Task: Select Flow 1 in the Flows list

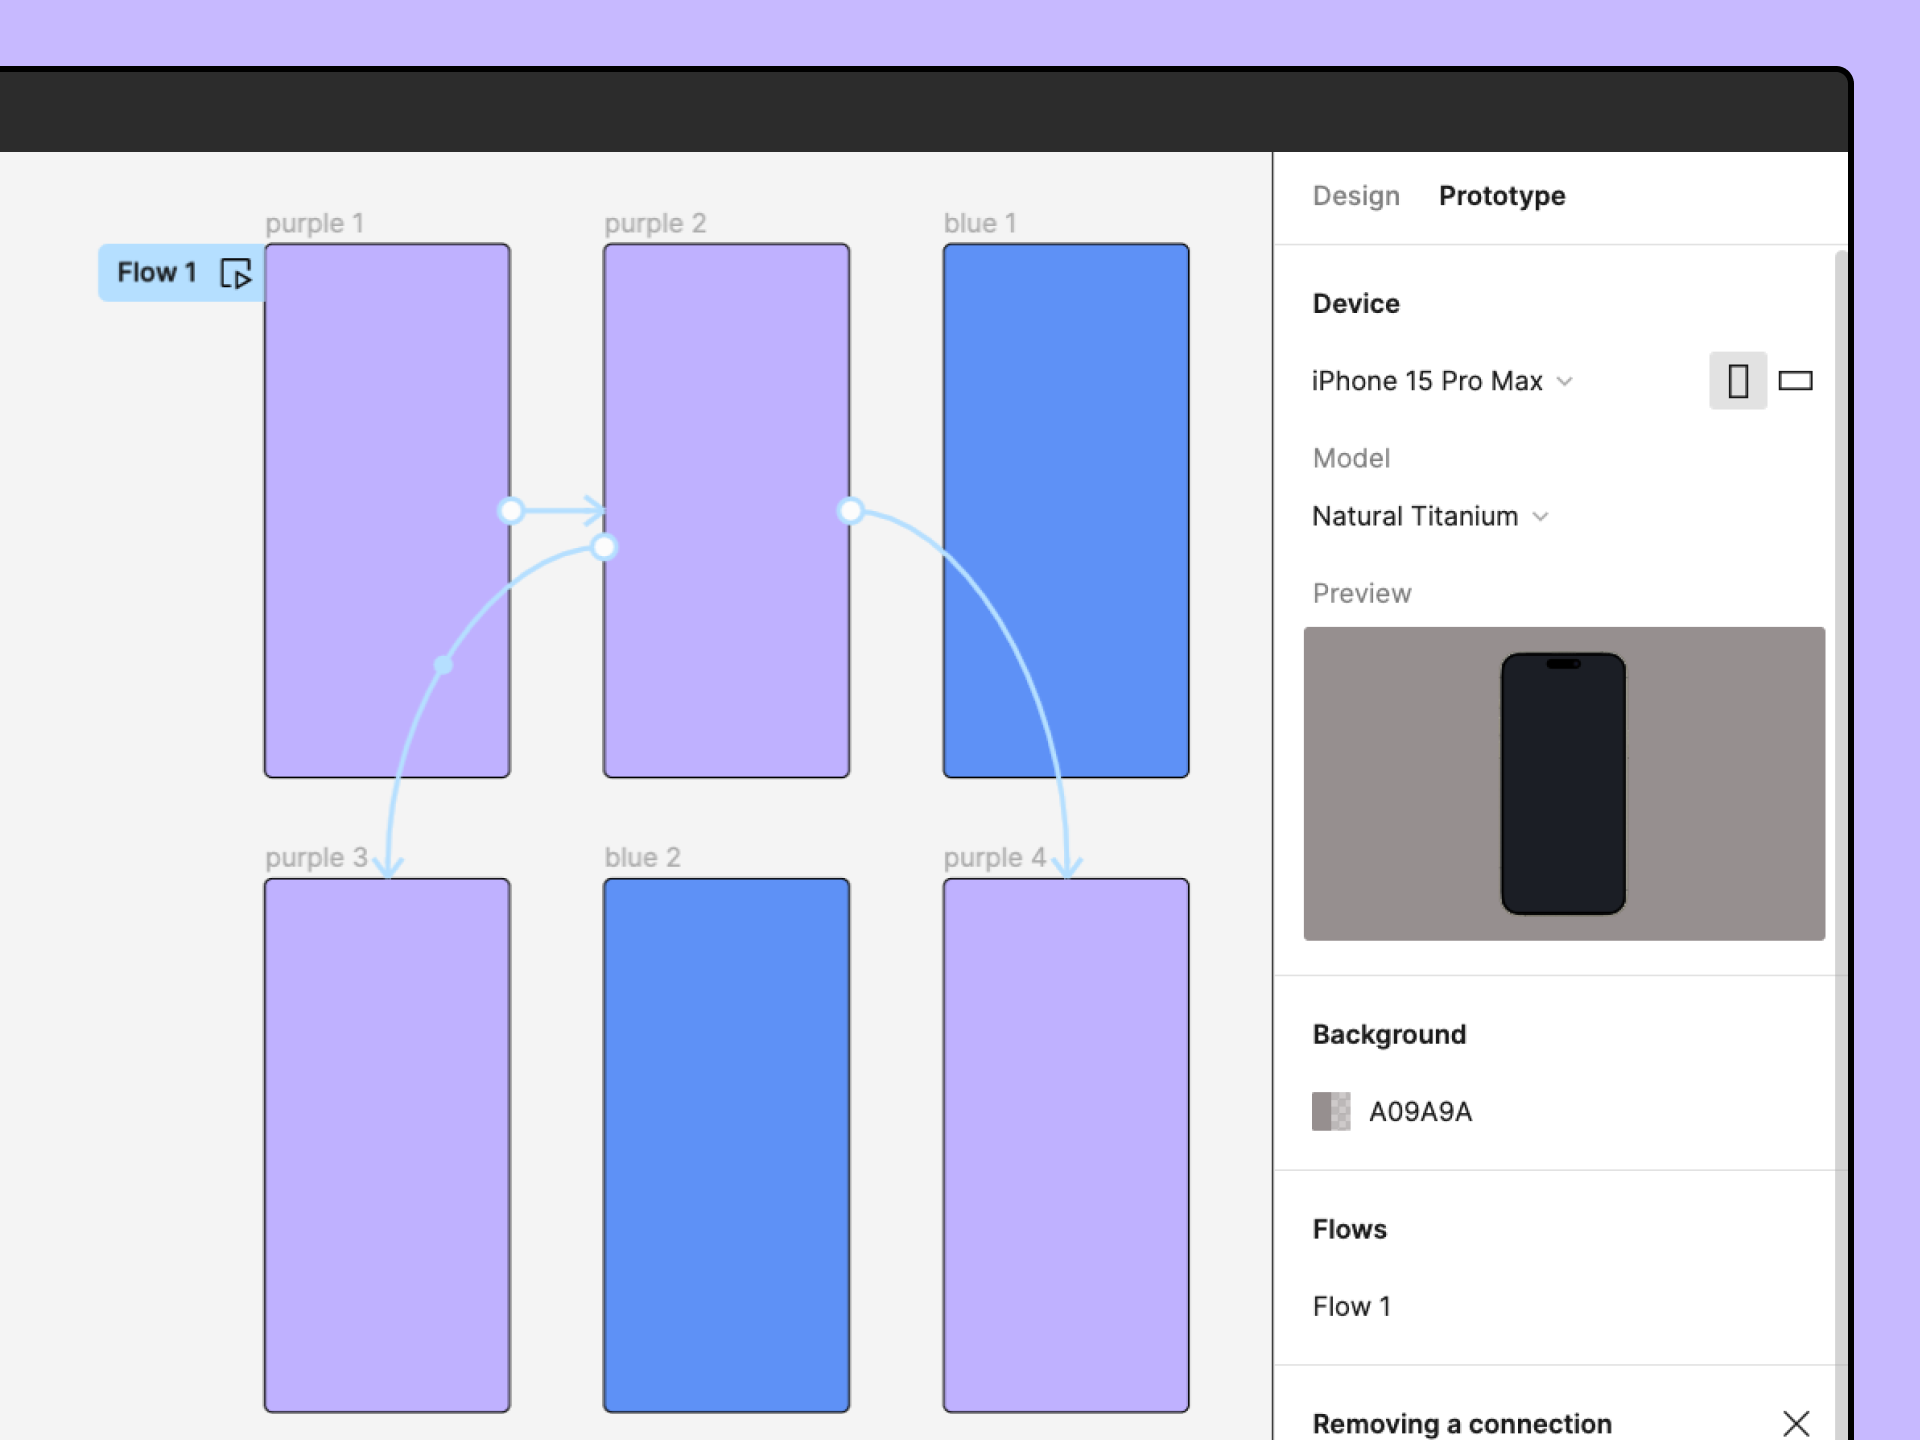Action: [x=1352, y=1306]
